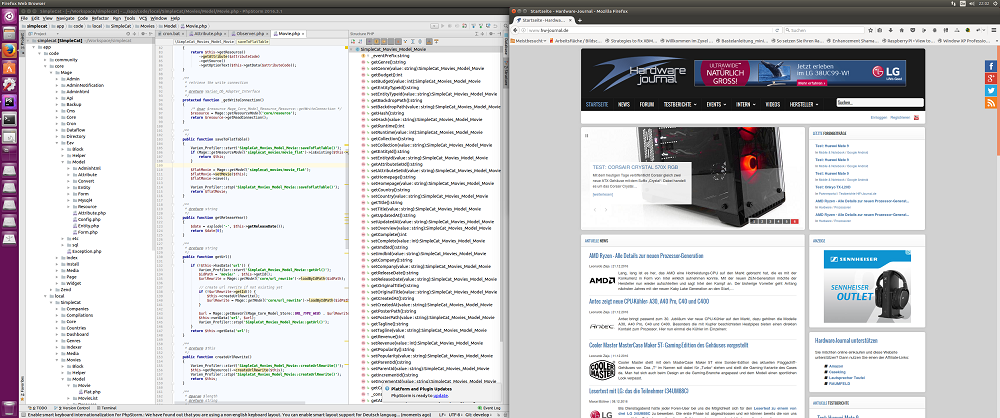Launch Terminal from the Ubuntu dock
This screenshot has height=418, width=1000.
(x=10, y=118)
